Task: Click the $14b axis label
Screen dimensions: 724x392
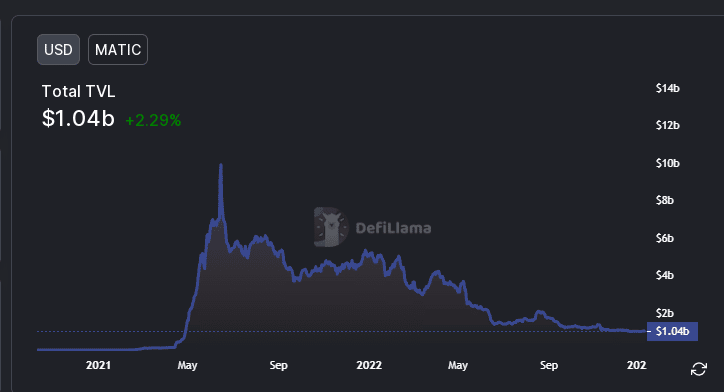Action: [x=667, y=88]
